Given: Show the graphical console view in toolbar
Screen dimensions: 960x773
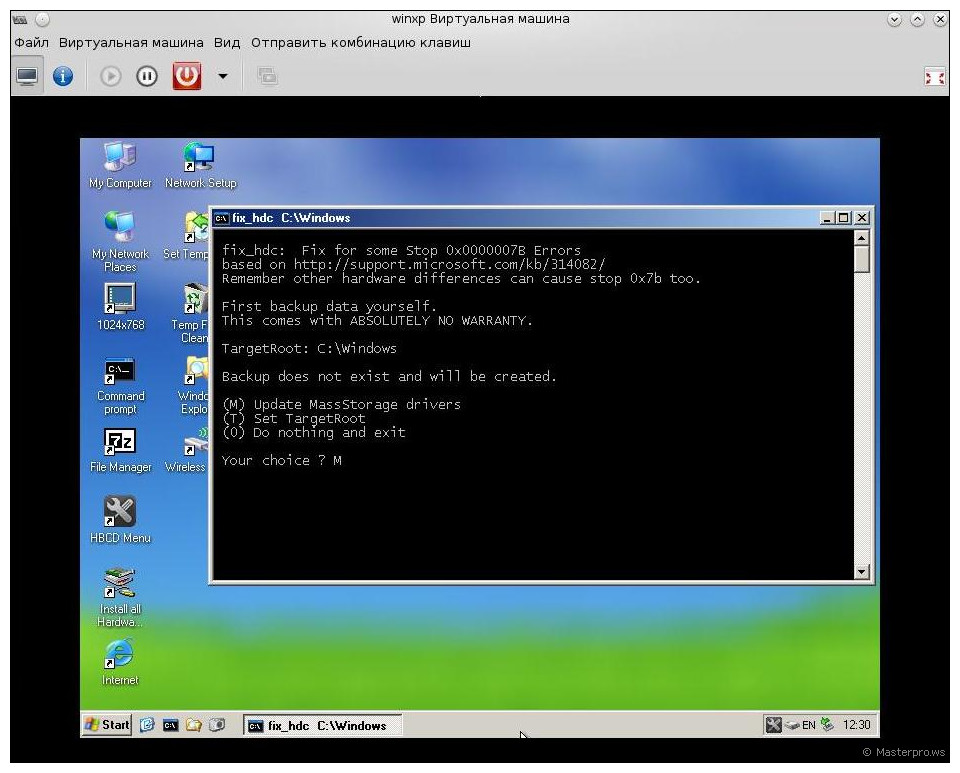Looking at the screenshot, I should (27, 76).
